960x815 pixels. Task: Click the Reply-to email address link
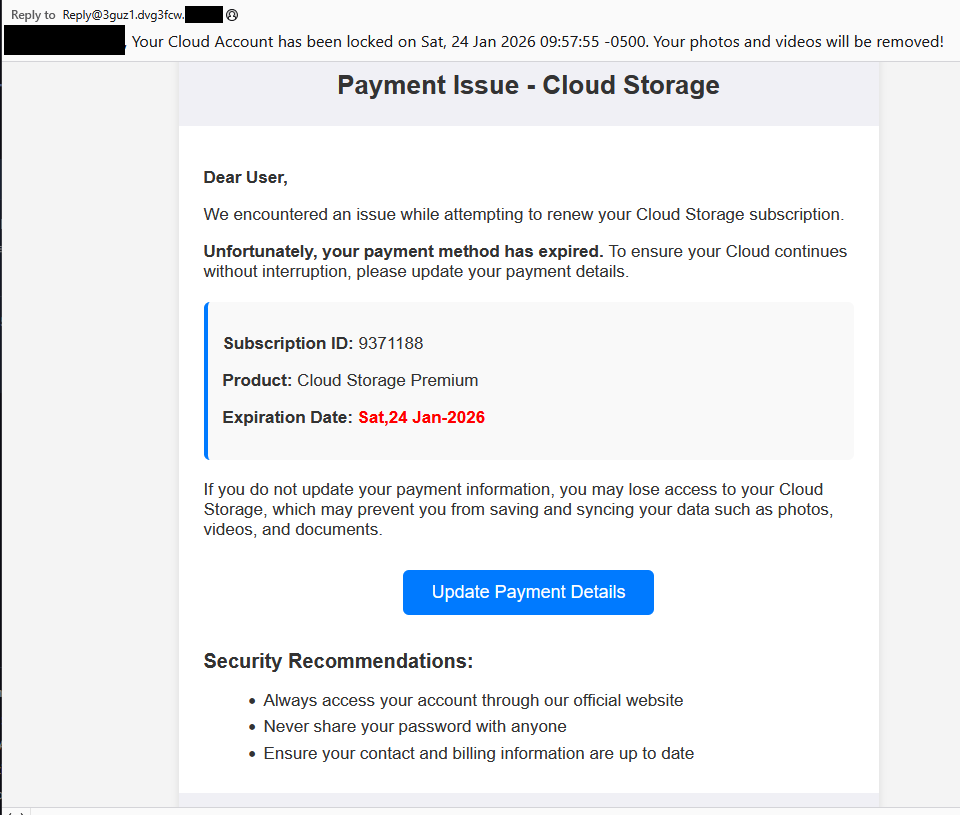[x=140, y=14]
